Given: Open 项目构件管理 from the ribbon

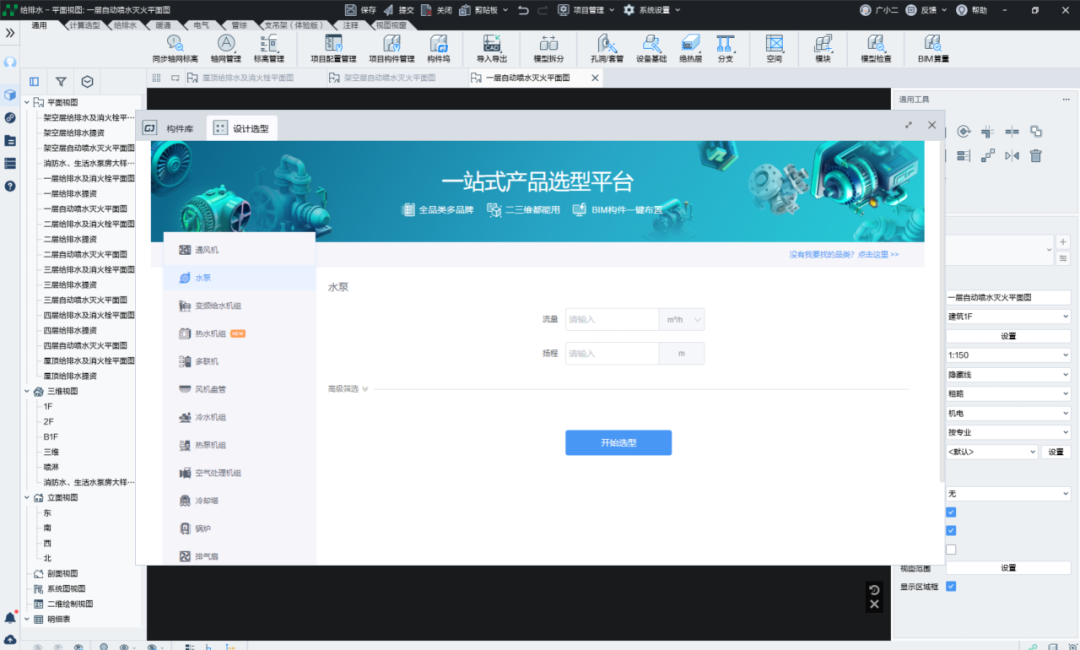Looking at the screenshot, I should coord(391,48).
